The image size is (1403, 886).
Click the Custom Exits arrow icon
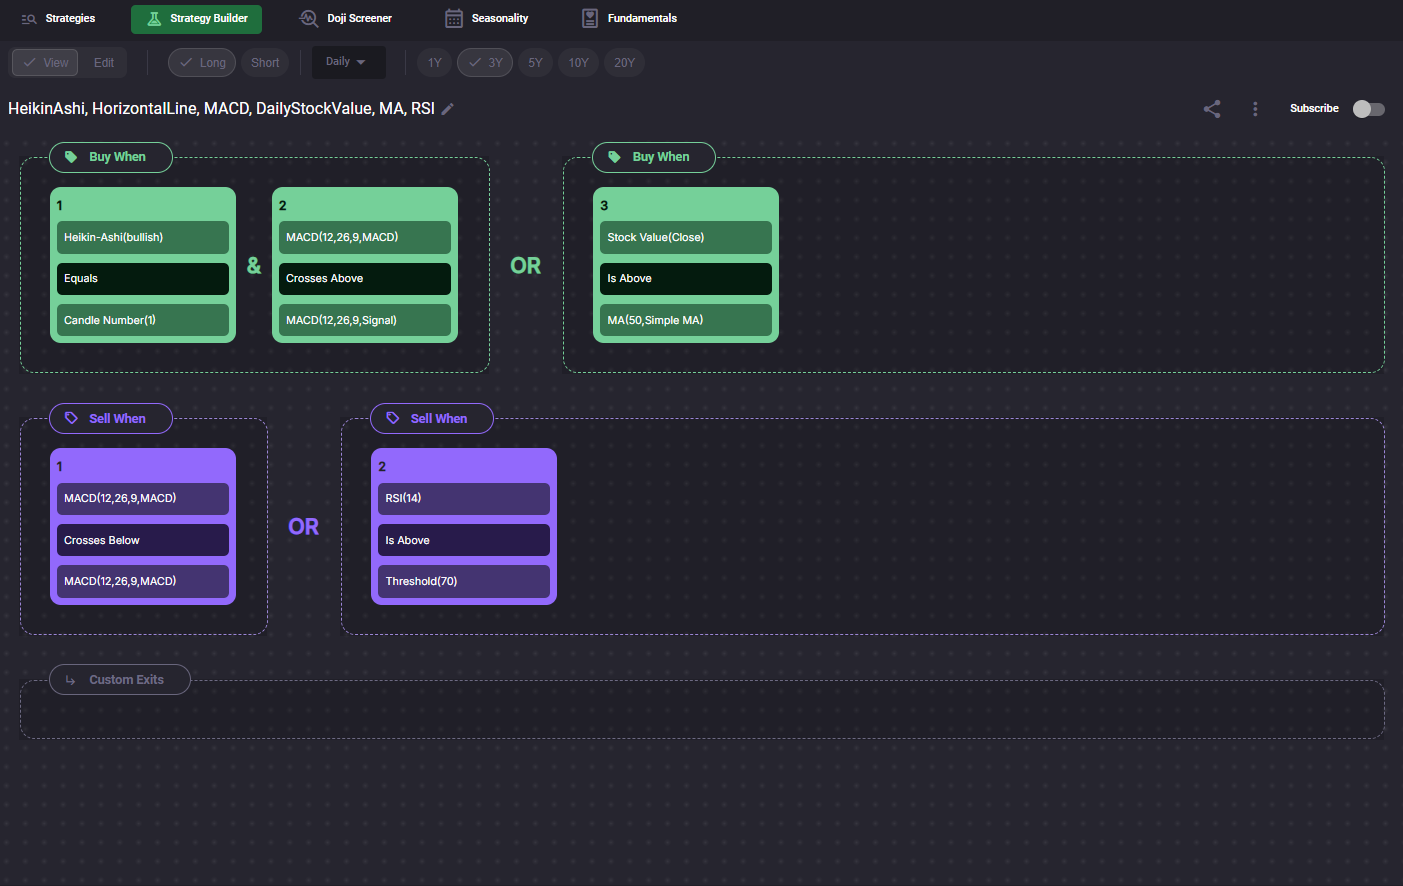coord(70,680)
